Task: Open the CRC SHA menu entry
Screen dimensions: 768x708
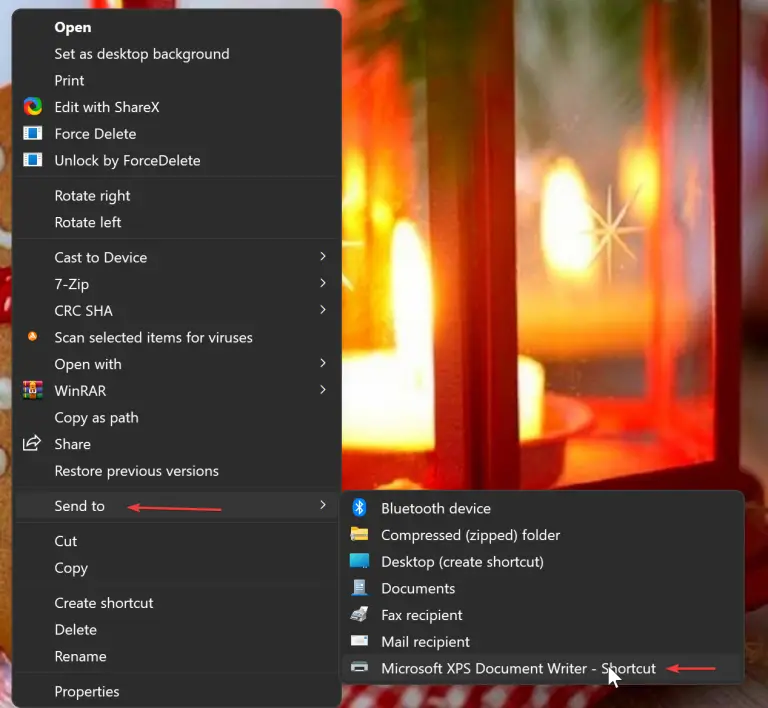Action: (x=177, y=311)
